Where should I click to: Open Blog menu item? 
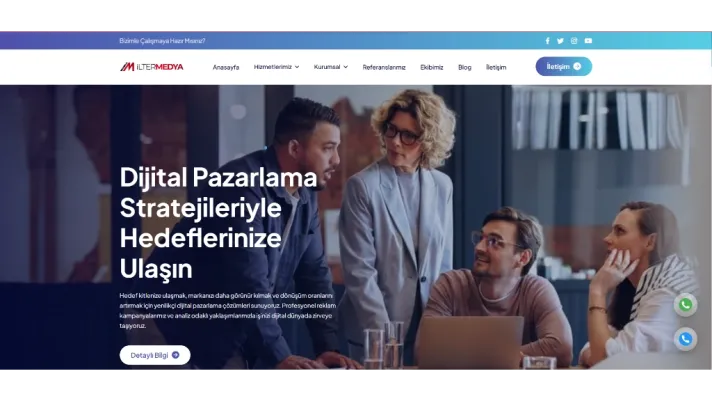(465, 67)
